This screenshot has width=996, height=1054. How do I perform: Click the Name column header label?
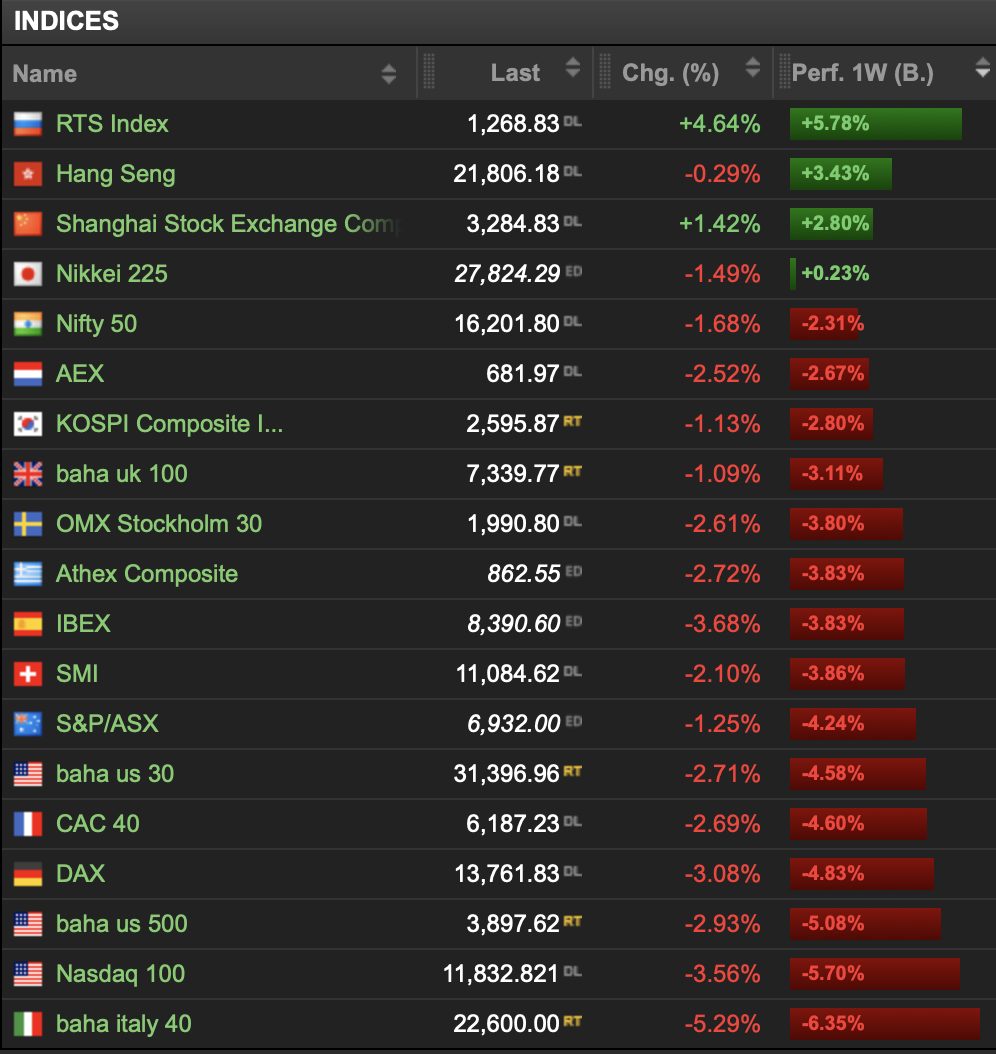tap(44, 73)
